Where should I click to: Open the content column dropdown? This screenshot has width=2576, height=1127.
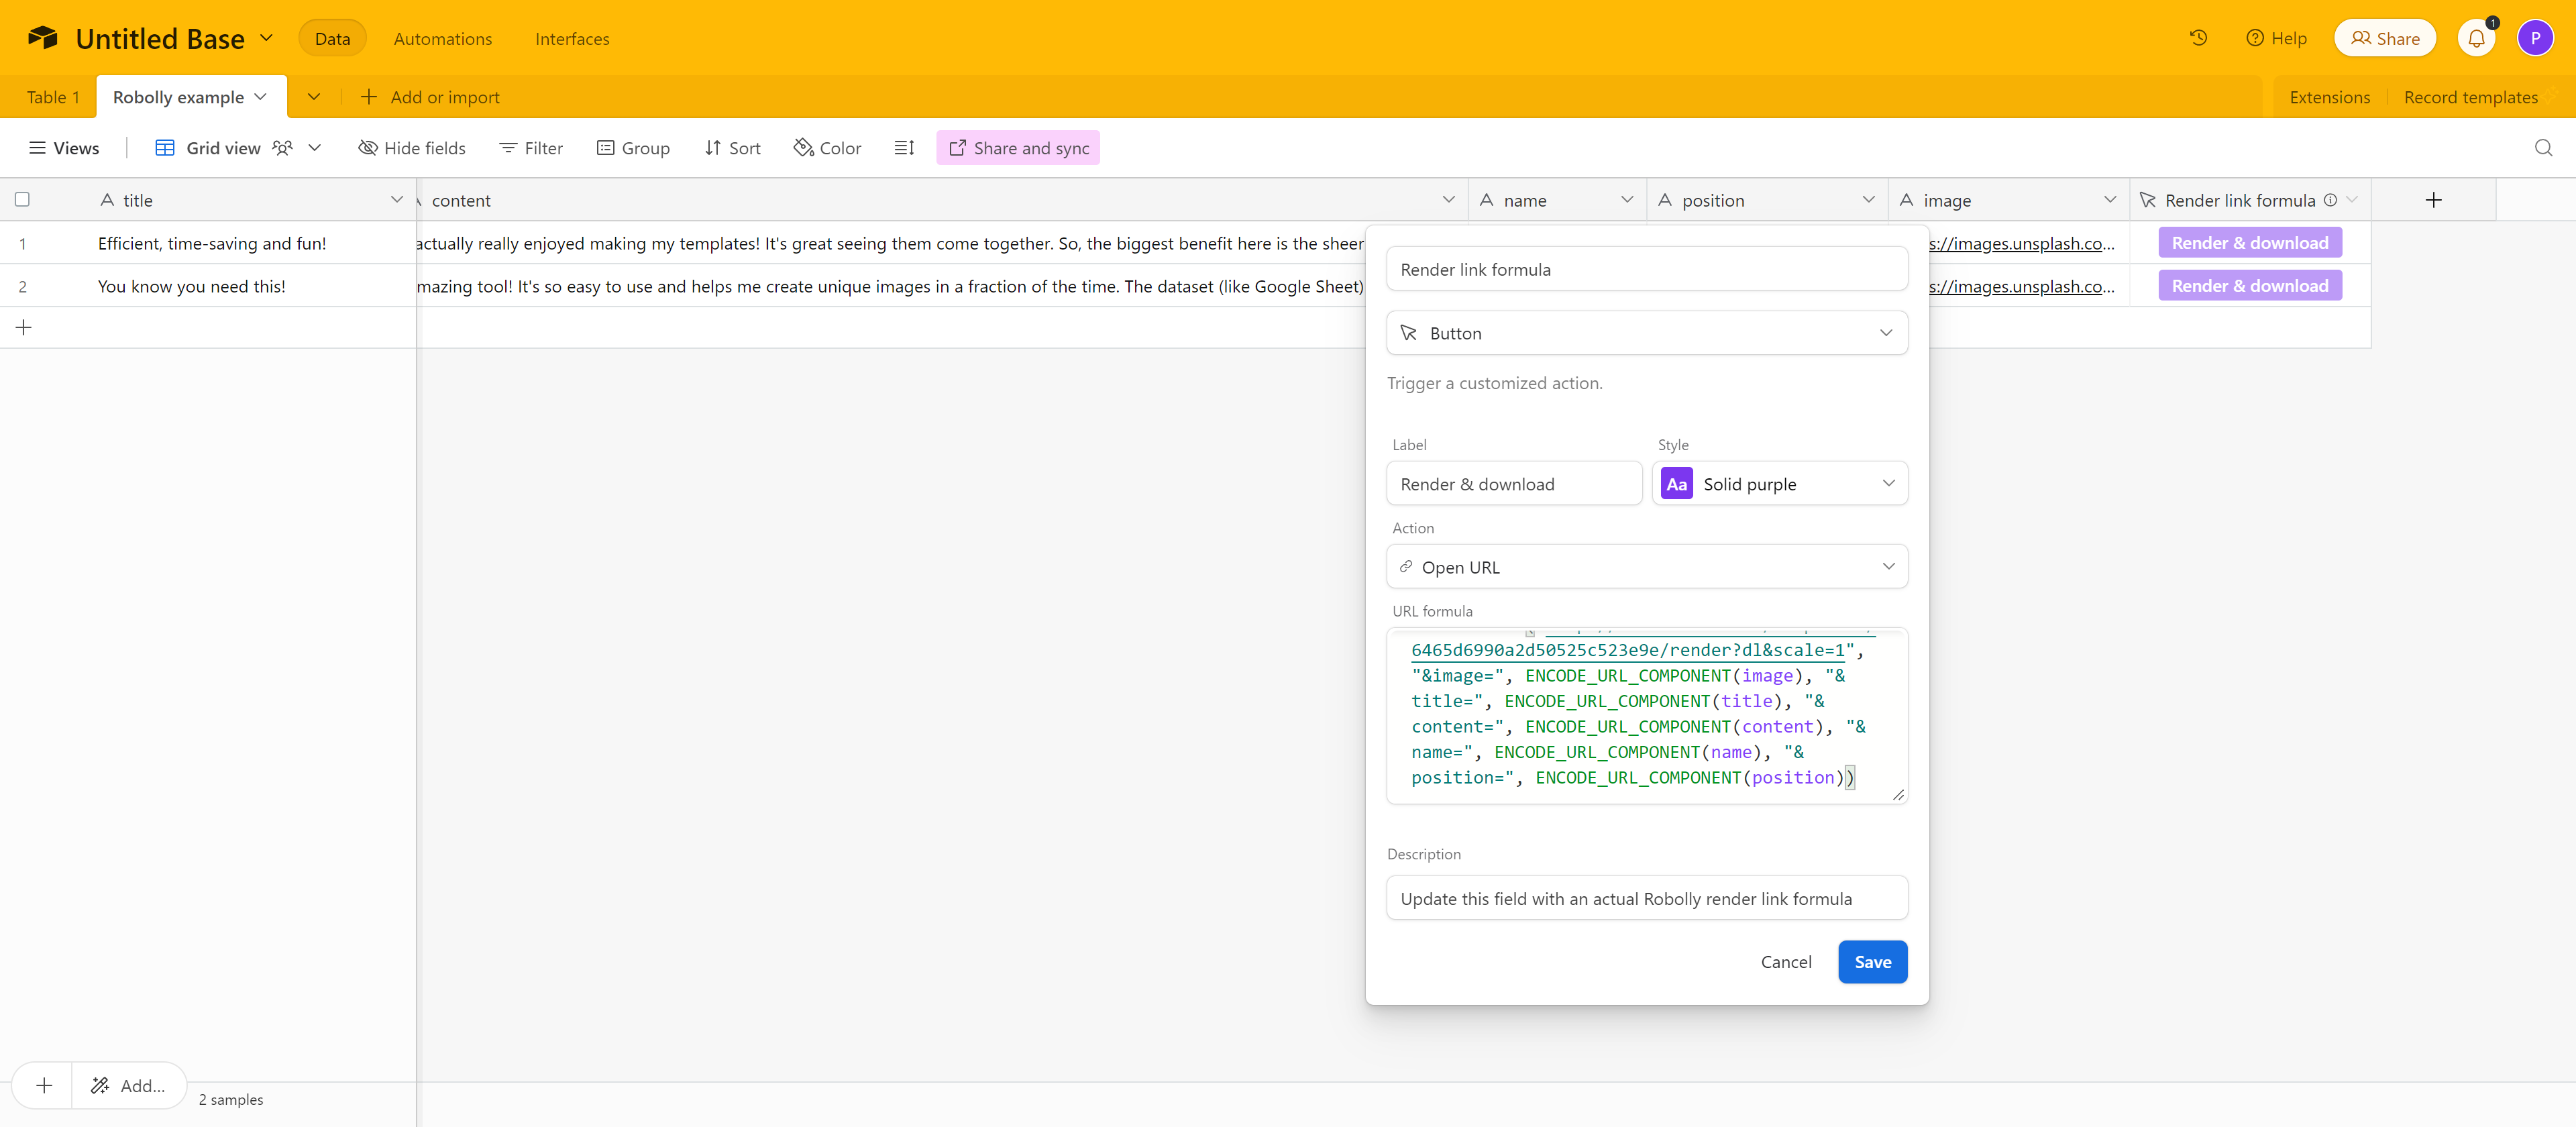click(x=1449, y=200)
